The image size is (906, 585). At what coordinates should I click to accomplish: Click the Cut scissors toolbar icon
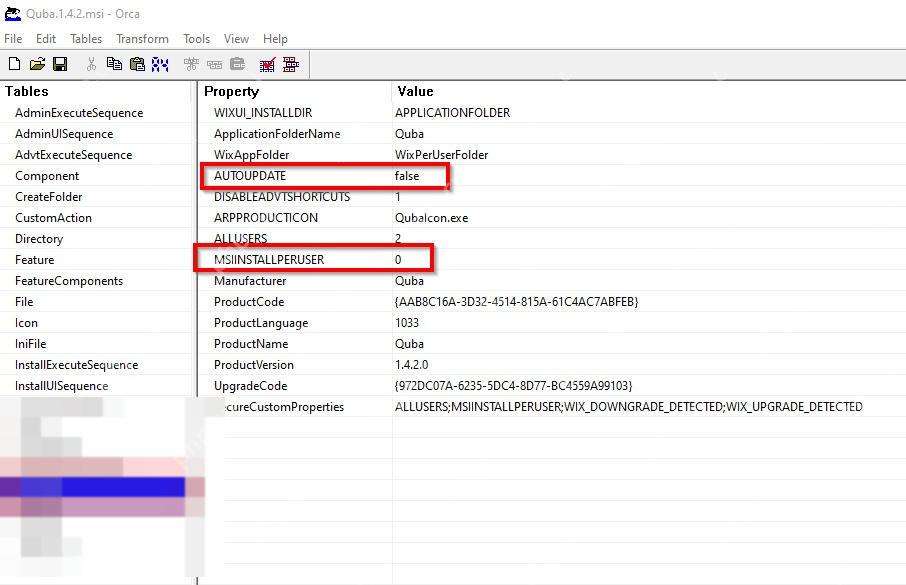91,64
